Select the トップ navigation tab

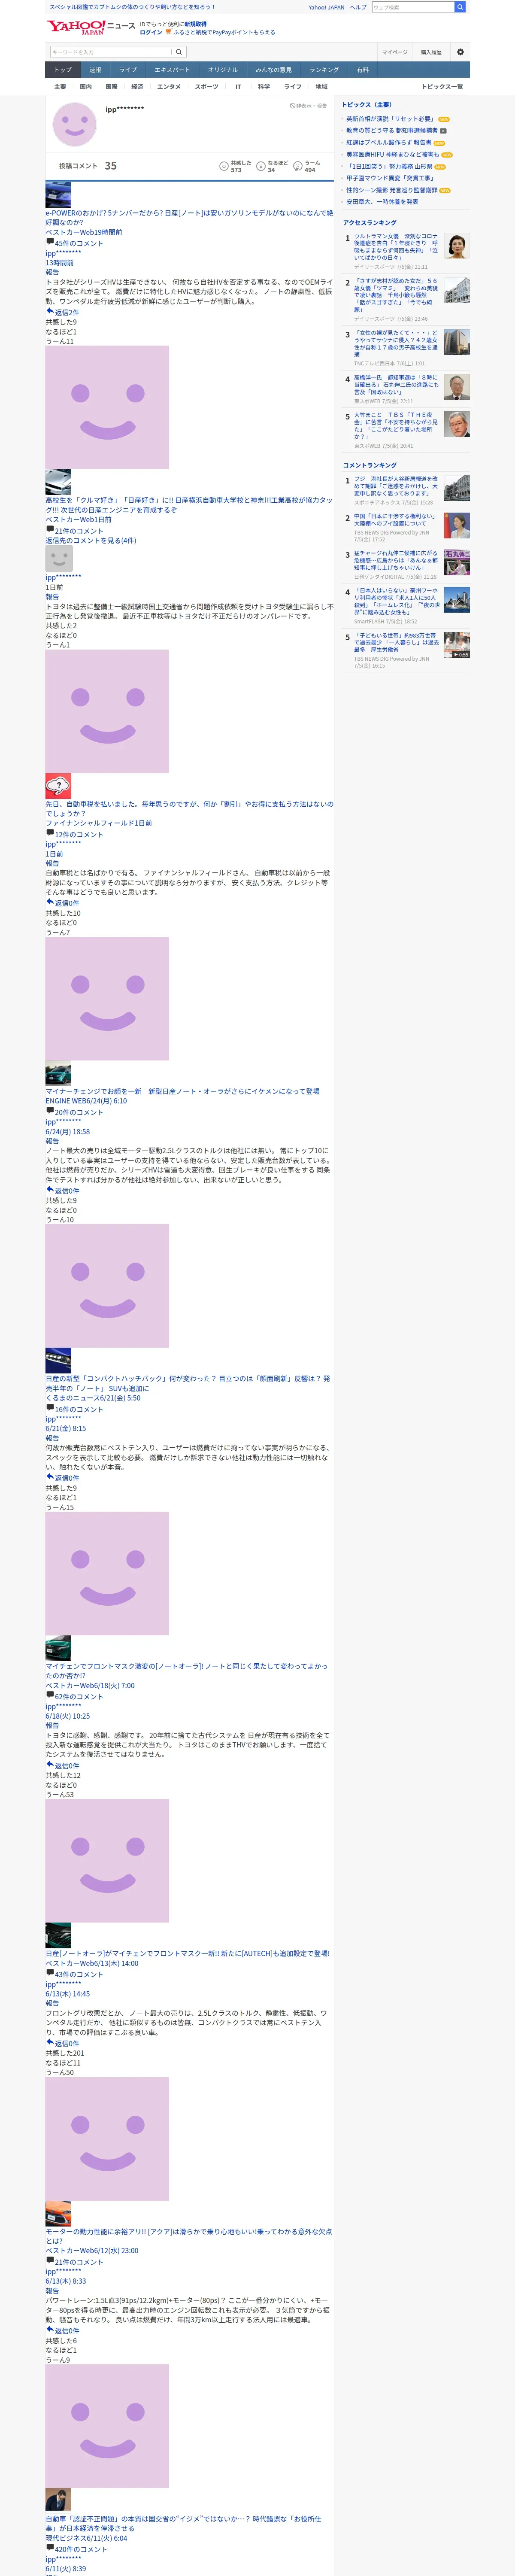click(63, 70)
